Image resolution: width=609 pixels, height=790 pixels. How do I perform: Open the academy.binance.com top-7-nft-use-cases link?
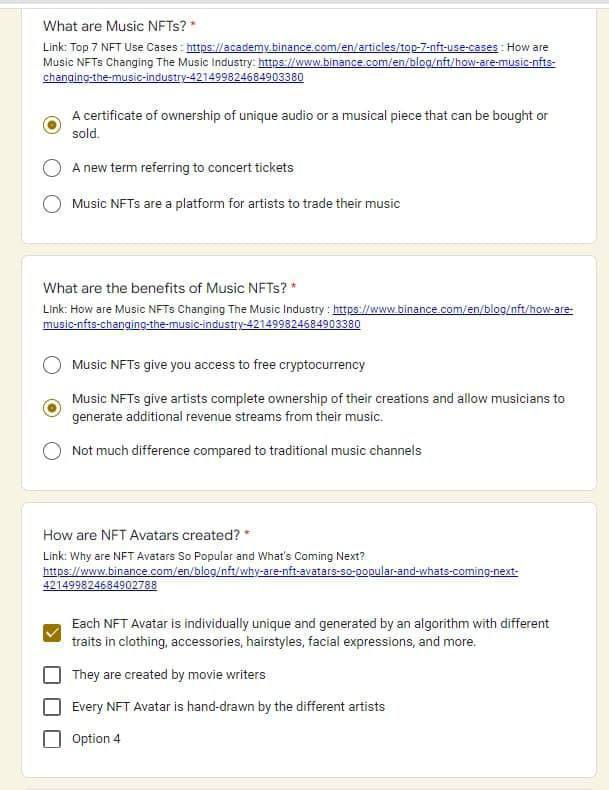pyautogui.click(x=342, y=48)
